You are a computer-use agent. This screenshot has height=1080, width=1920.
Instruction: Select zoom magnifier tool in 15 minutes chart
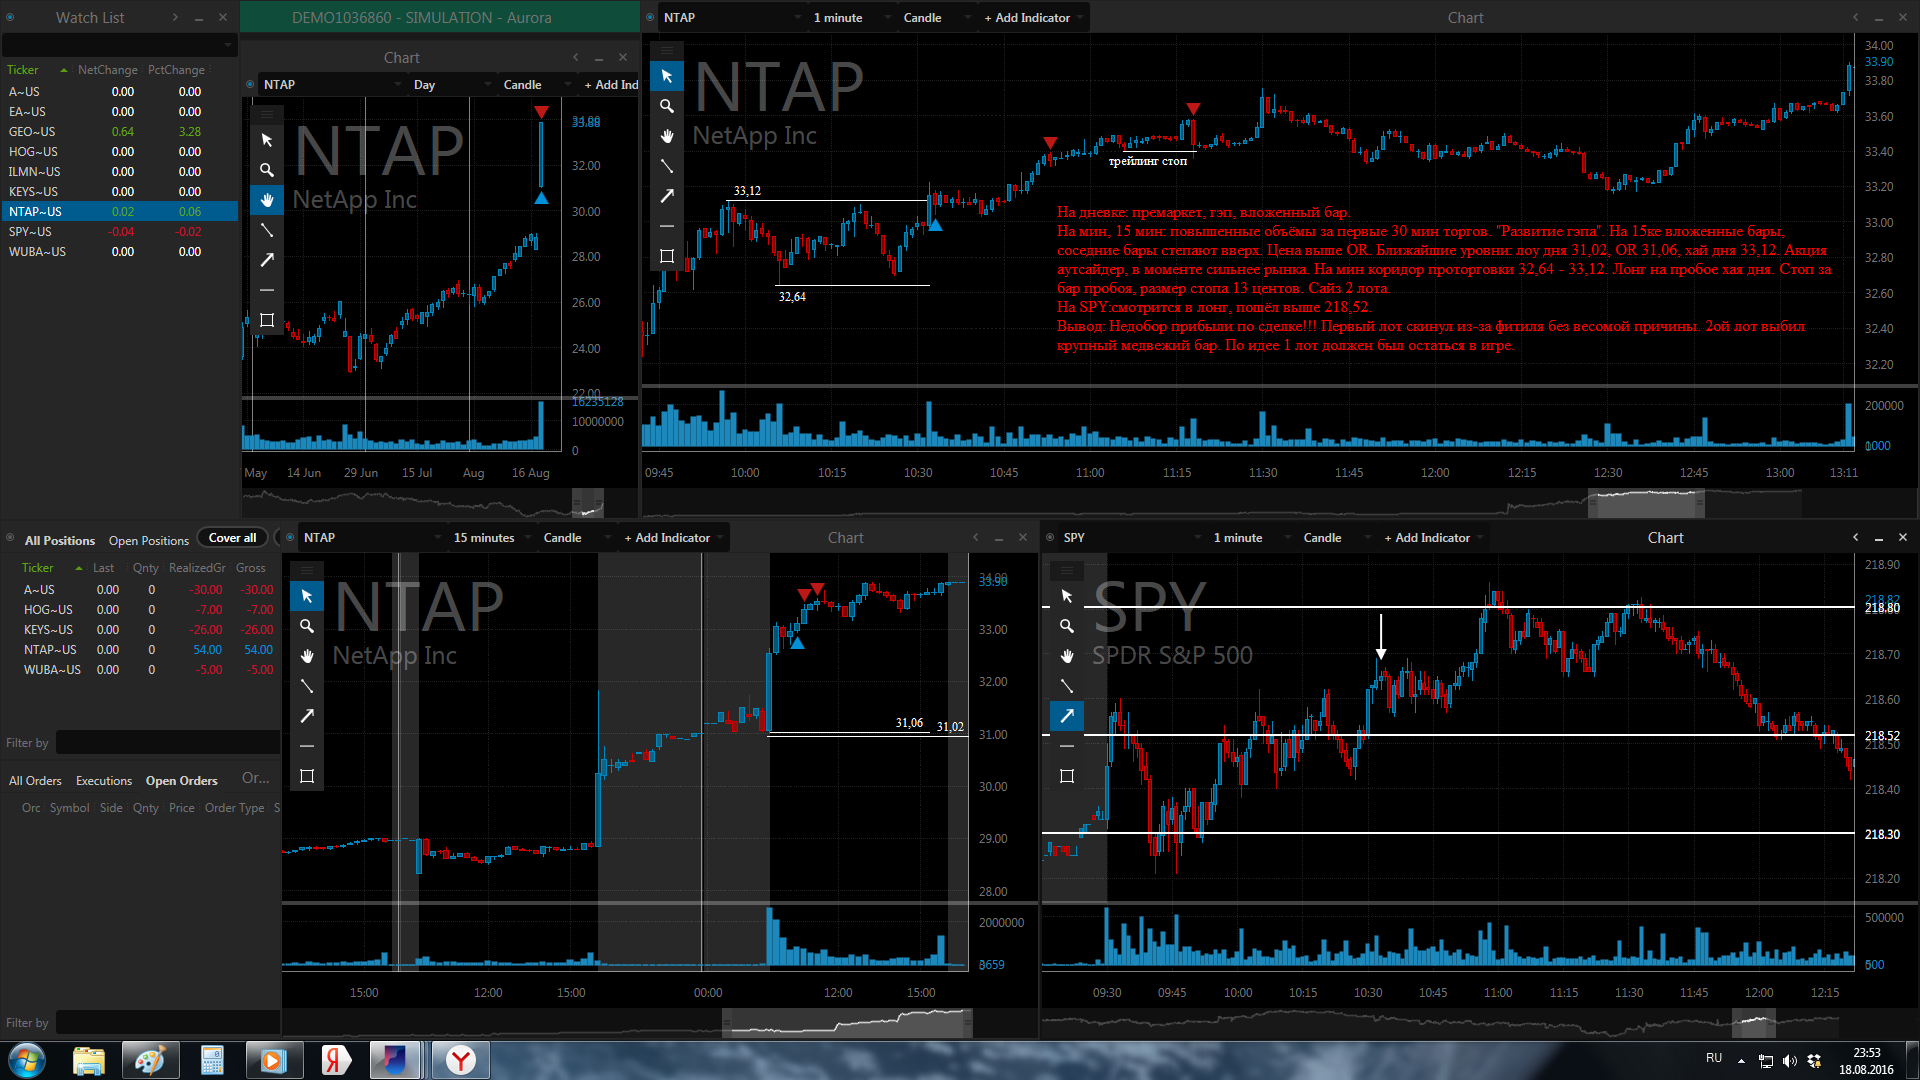pyautogui.click(x=307, y=626)
